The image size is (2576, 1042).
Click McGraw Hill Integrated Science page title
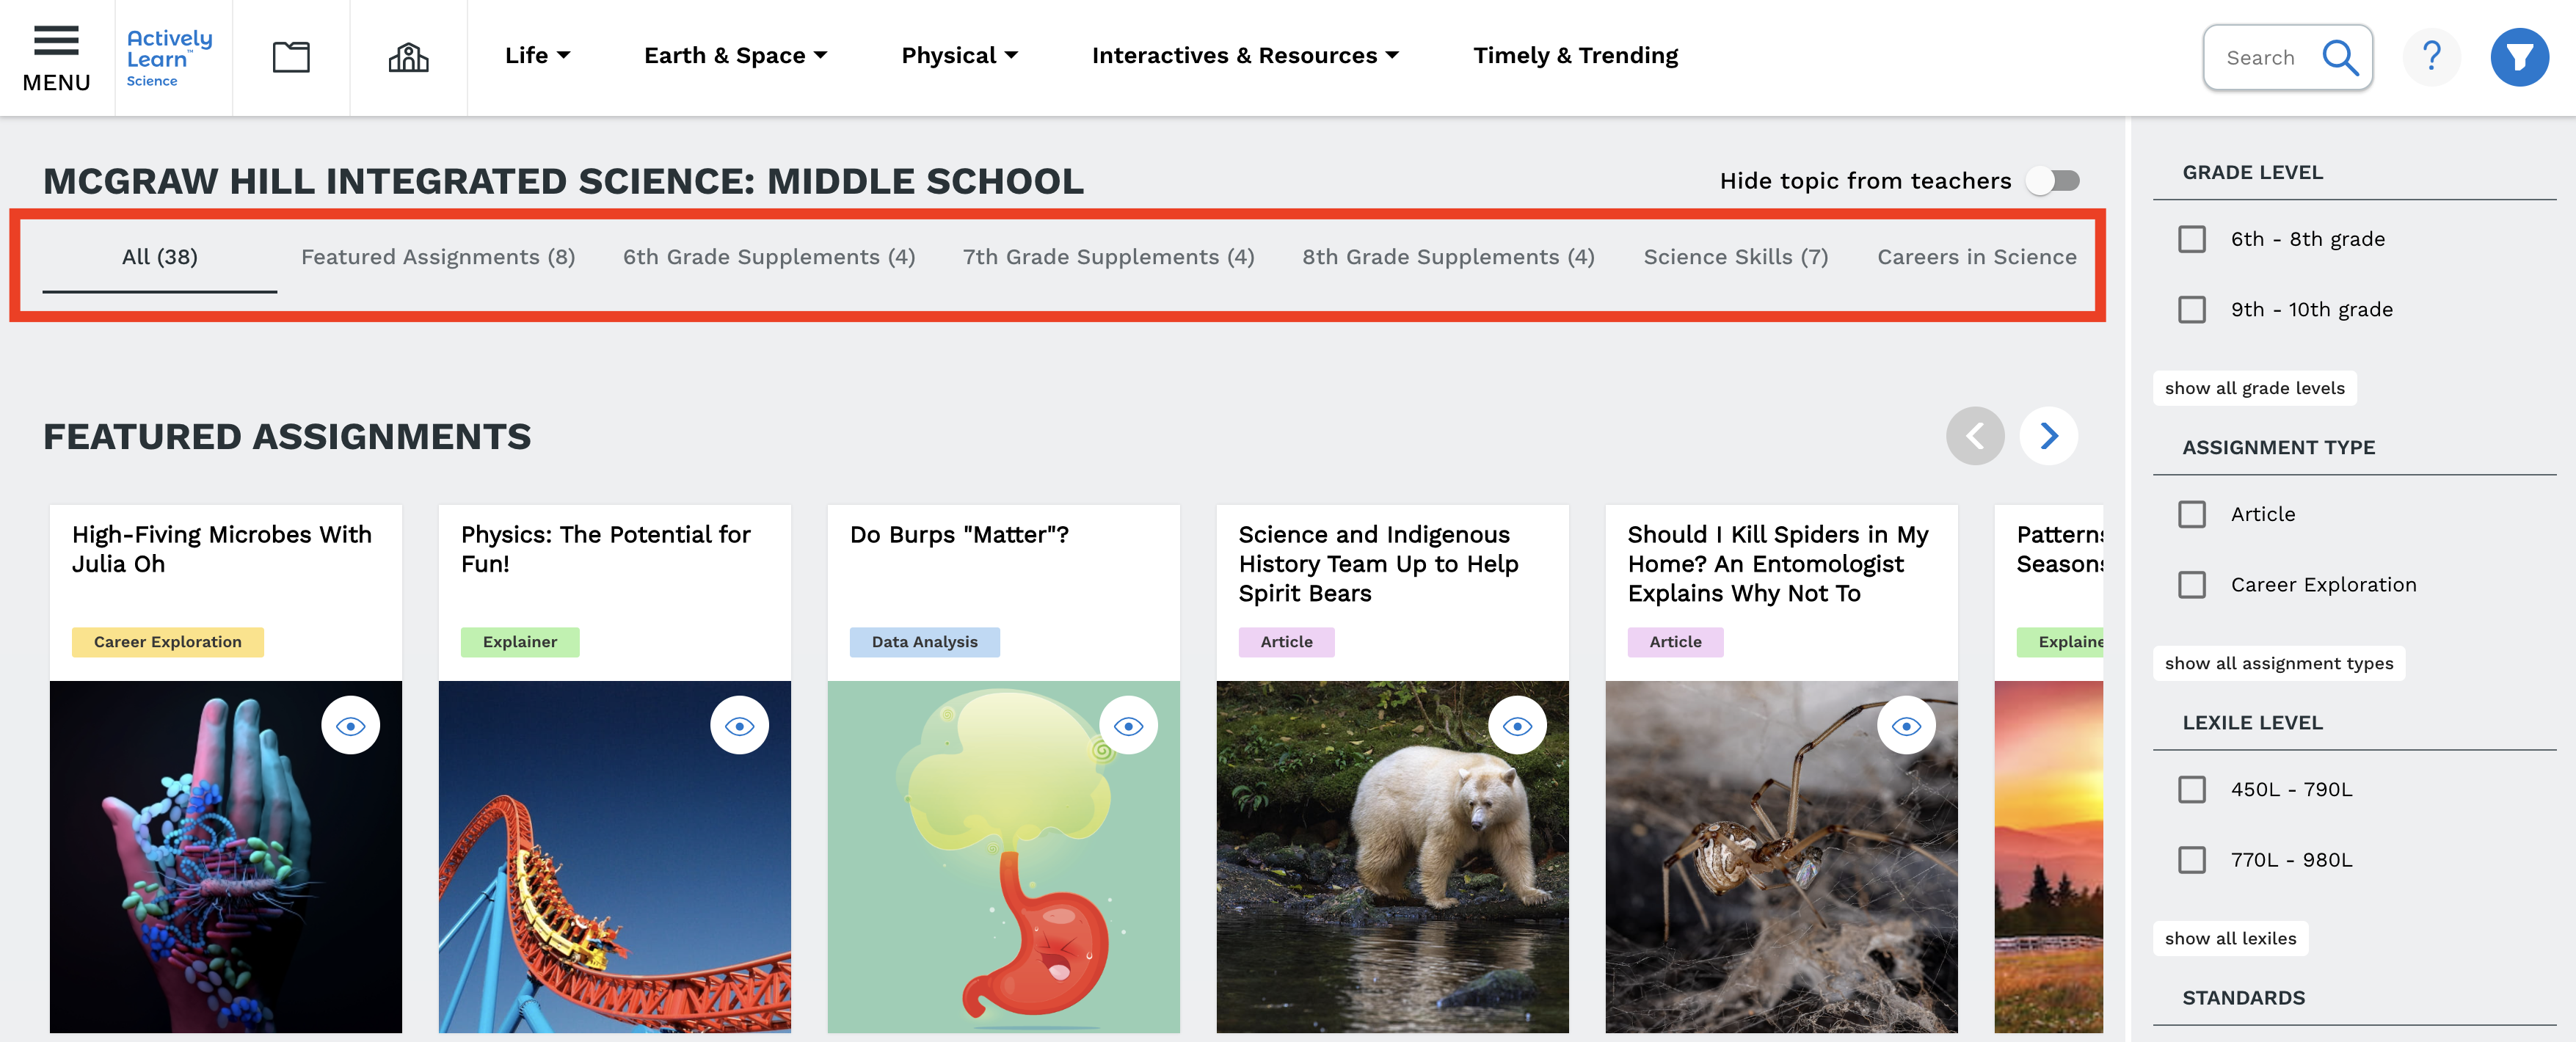tap(563, 181)
